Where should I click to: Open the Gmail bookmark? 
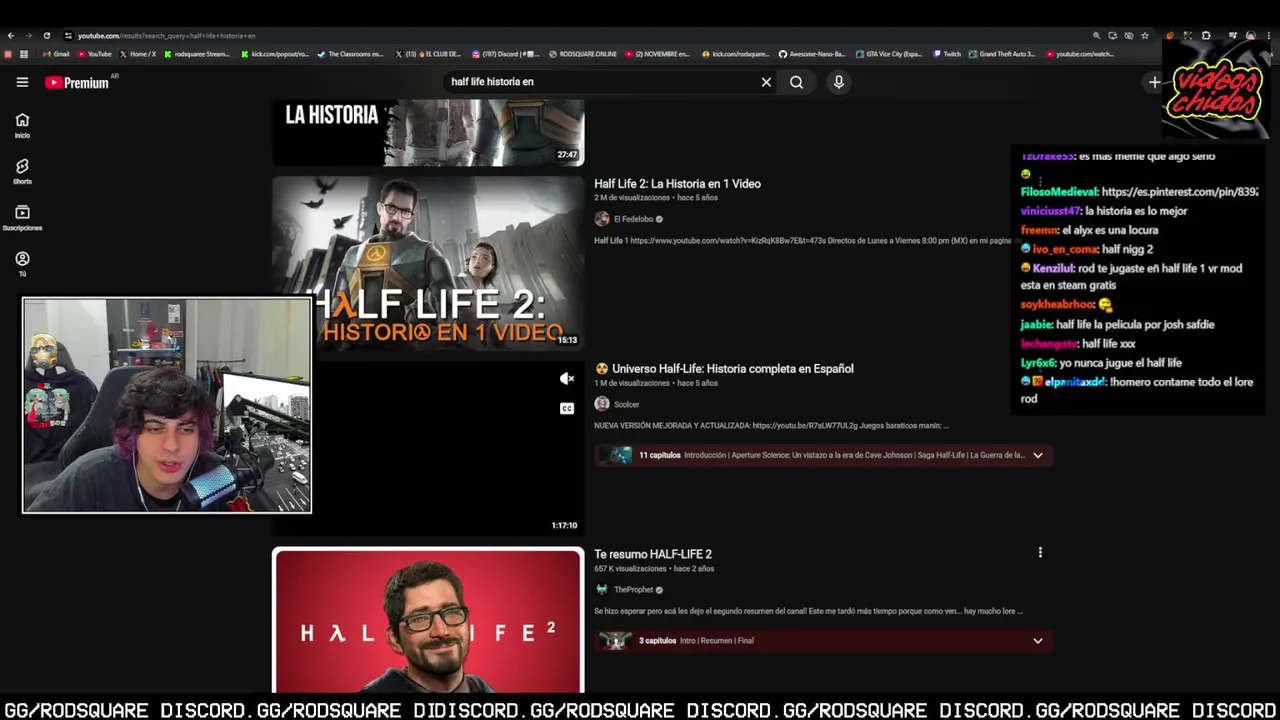[x=56, y=54]
